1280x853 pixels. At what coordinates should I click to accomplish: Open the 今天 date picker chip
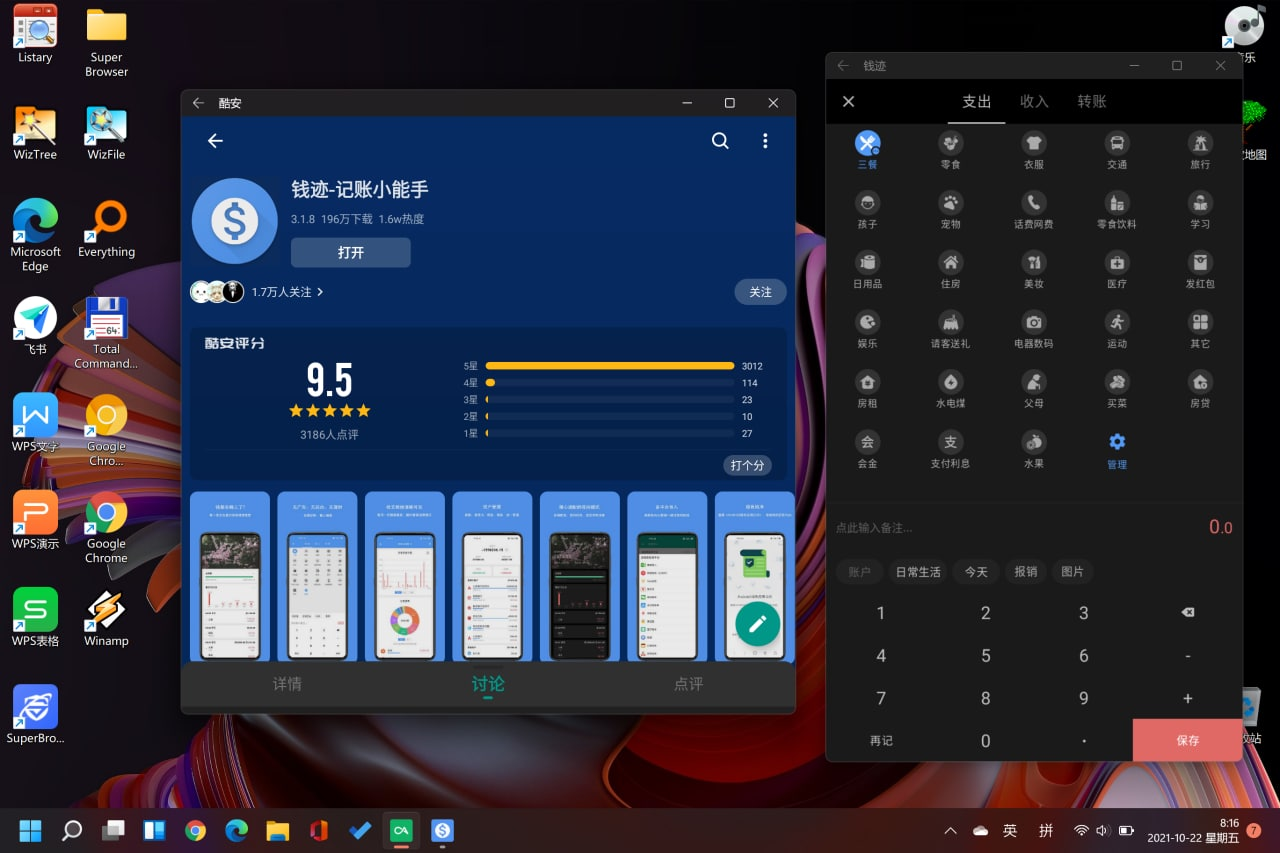click(x=976, y=572)
